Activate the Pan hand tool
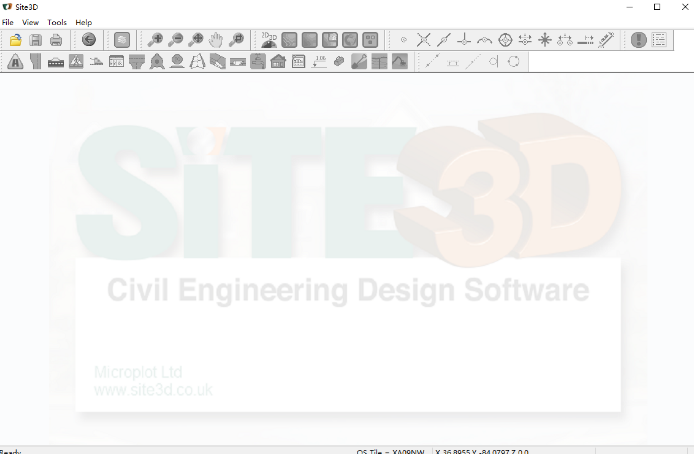Viewport: 694px width, 454px height. pyautogui.click(x=216, y=40)
